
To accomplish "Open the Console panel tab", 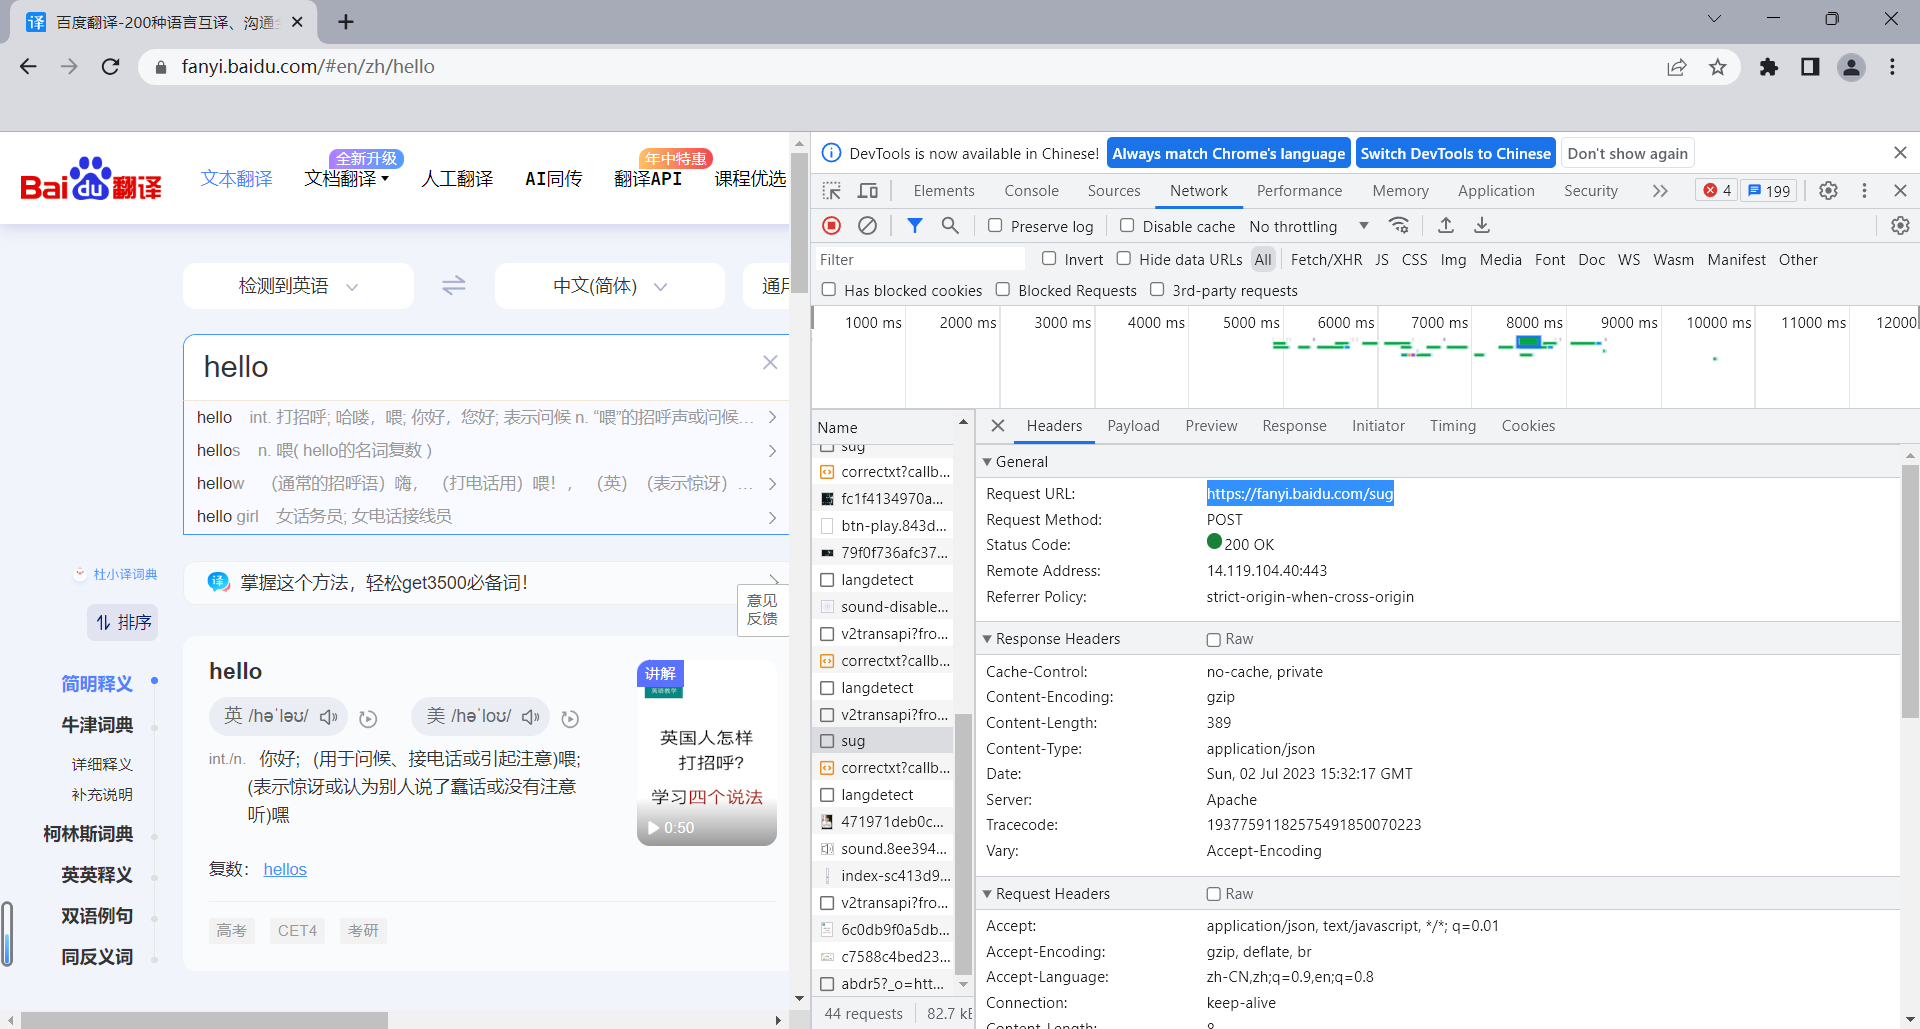I will [x=1031, y=191].
